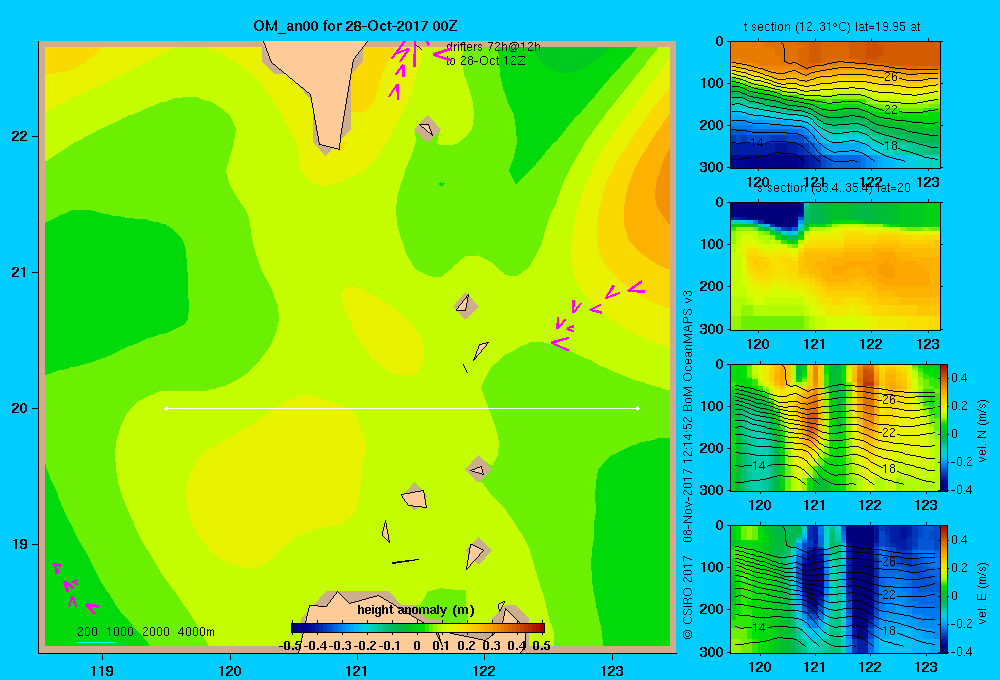Viewport: 1000px width, 680px height.
Task: Click latitude label 19 on the main map
Action: coord(20,544)
